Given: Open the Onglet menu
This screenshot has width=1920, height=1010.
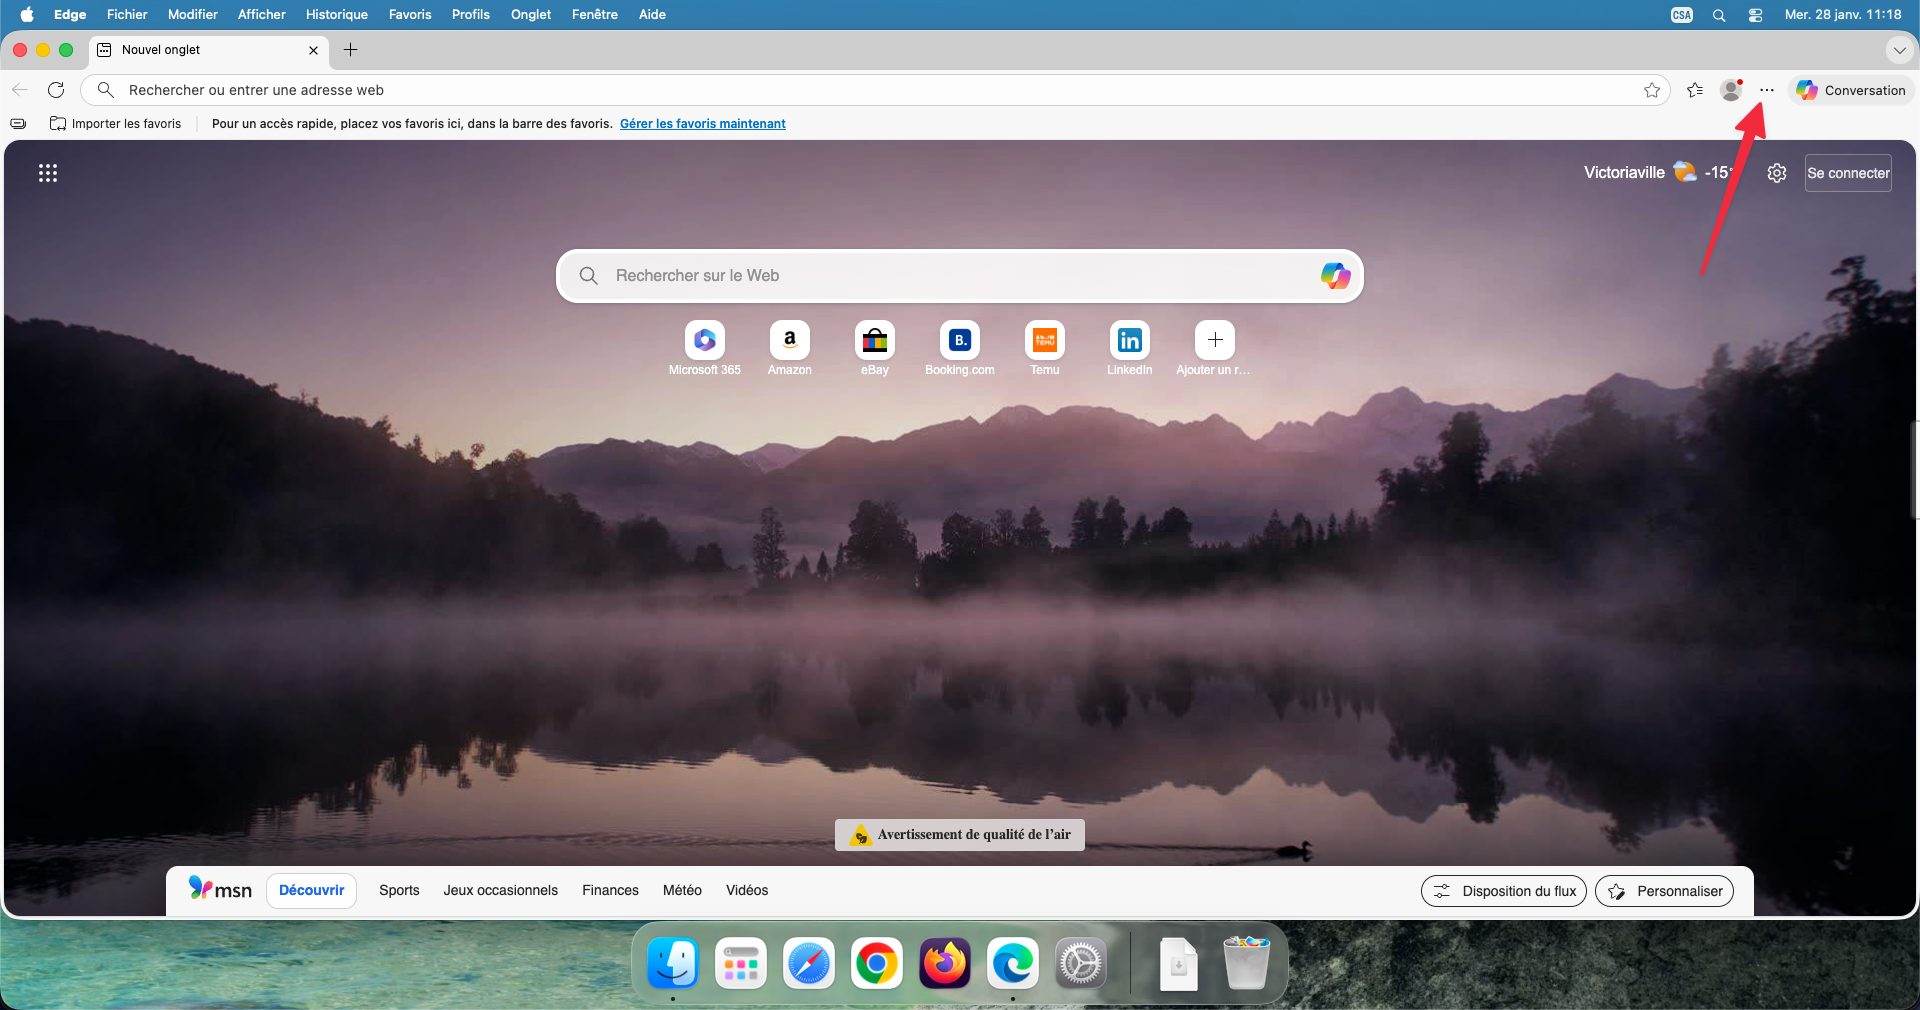Looking at the screenshot, I should [531, 14].
